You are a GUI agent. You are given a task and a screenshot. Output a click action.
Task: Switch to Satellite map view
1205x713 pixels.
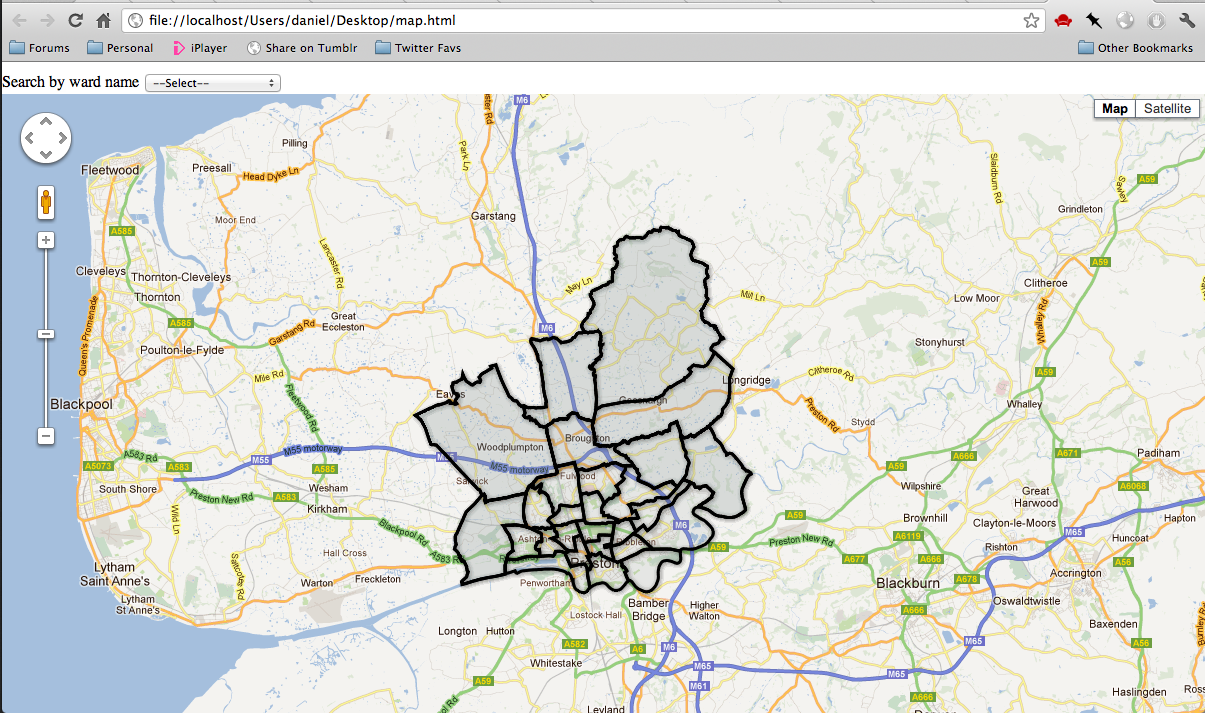click(1167, 109)
